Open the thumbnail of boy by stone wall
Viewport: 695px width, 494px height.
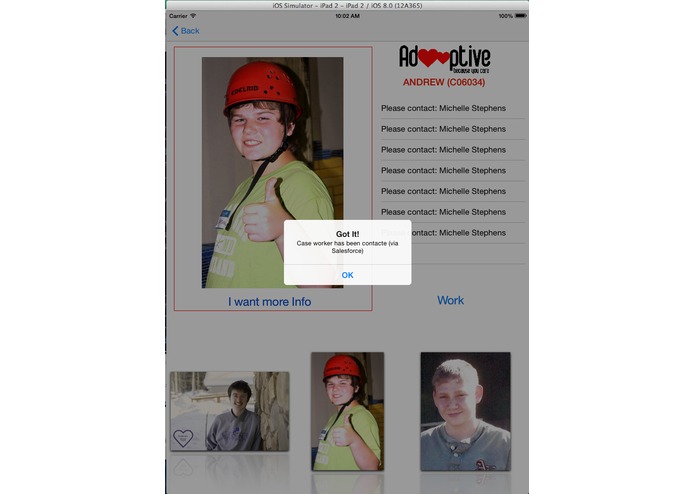(230, 411)
